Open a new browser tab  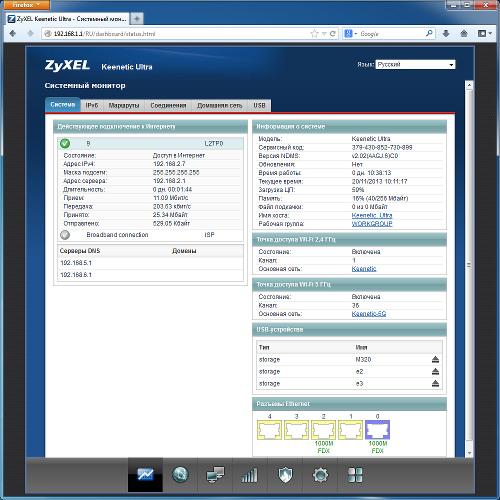point(137,19)
